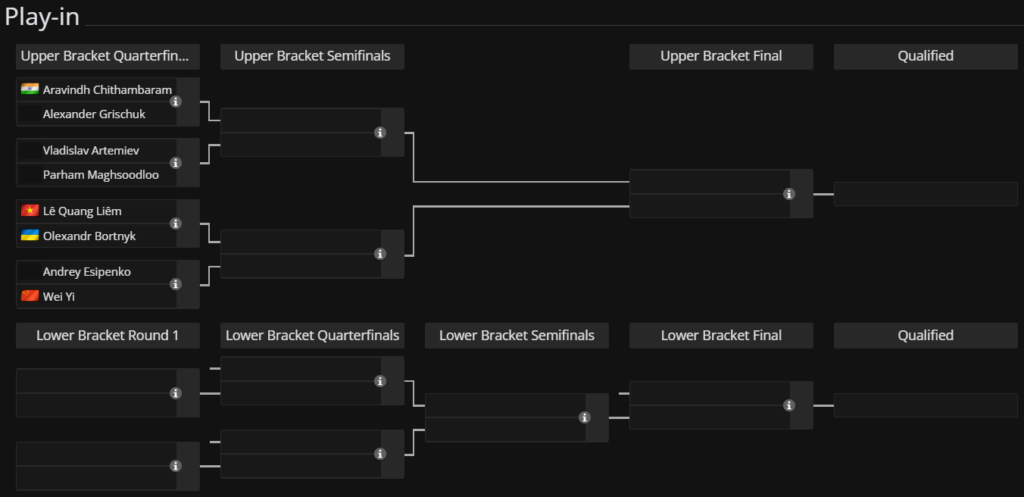
Task: Click player name Aravindh Chithambaram
Action: click(x=108, y=89)
